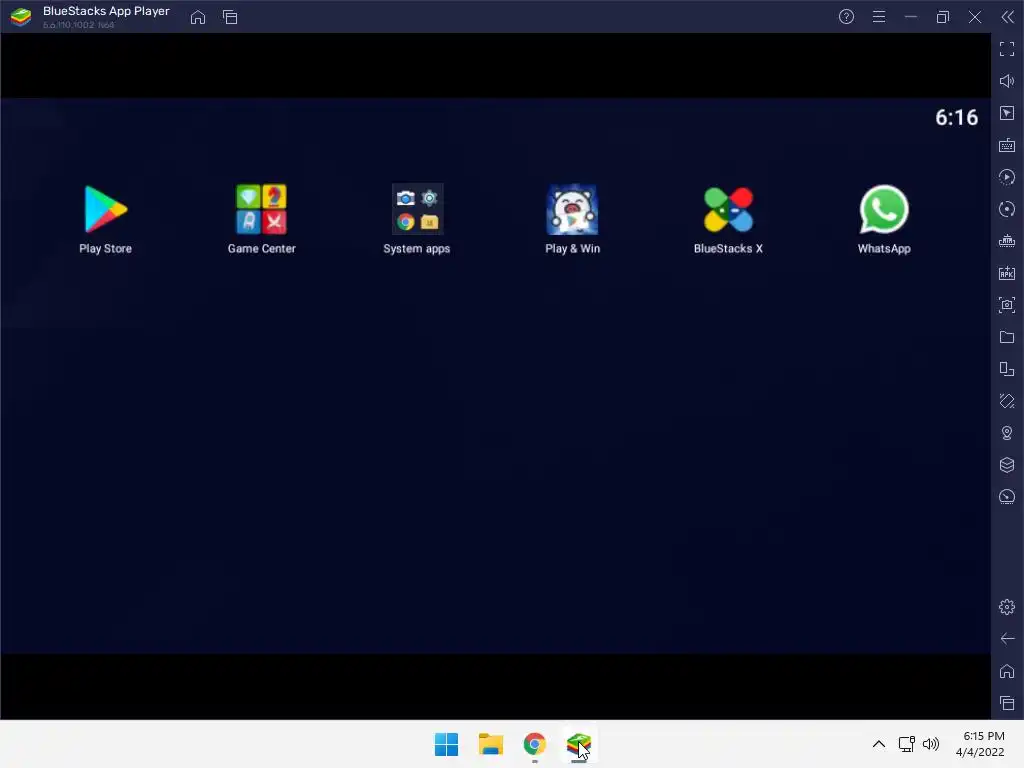
Task: Open the taskbar clock and date
Action: 980,744
